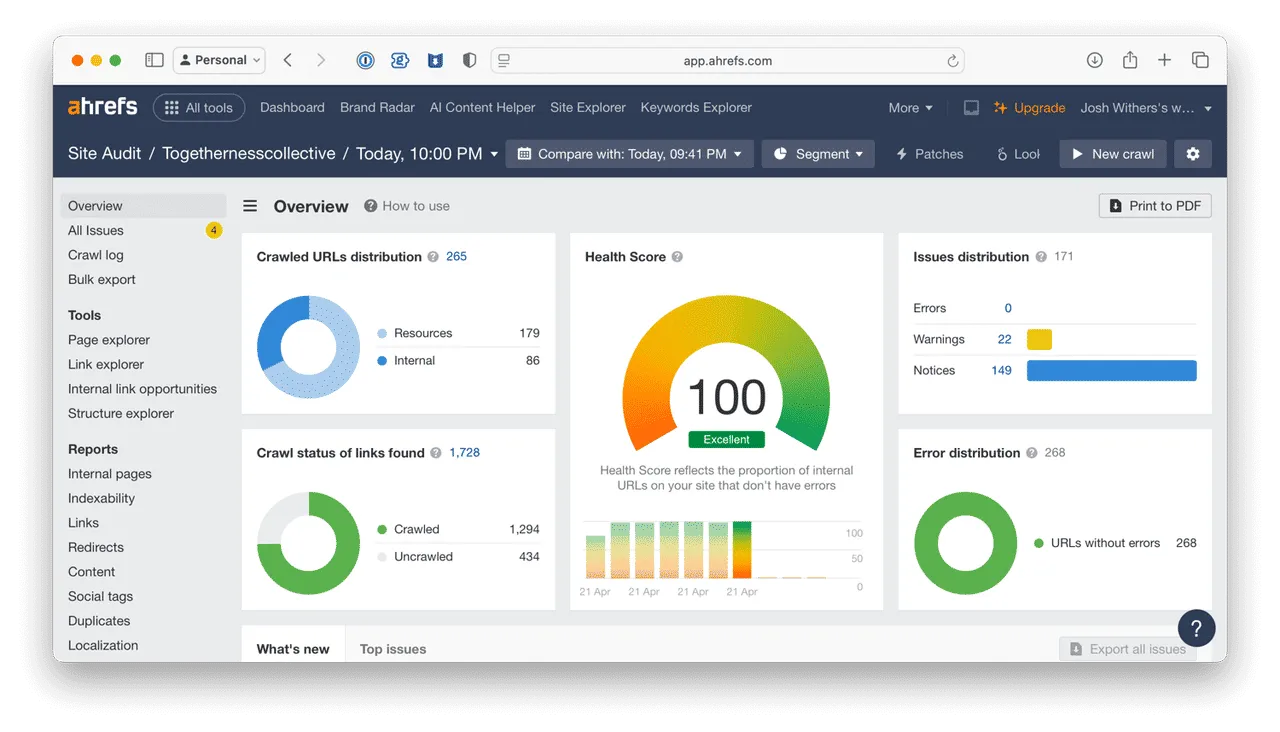Click the yellow 4 badge on All Issues
The width and height of the screenshot is (1280, 732).
[x=213, y=230]
